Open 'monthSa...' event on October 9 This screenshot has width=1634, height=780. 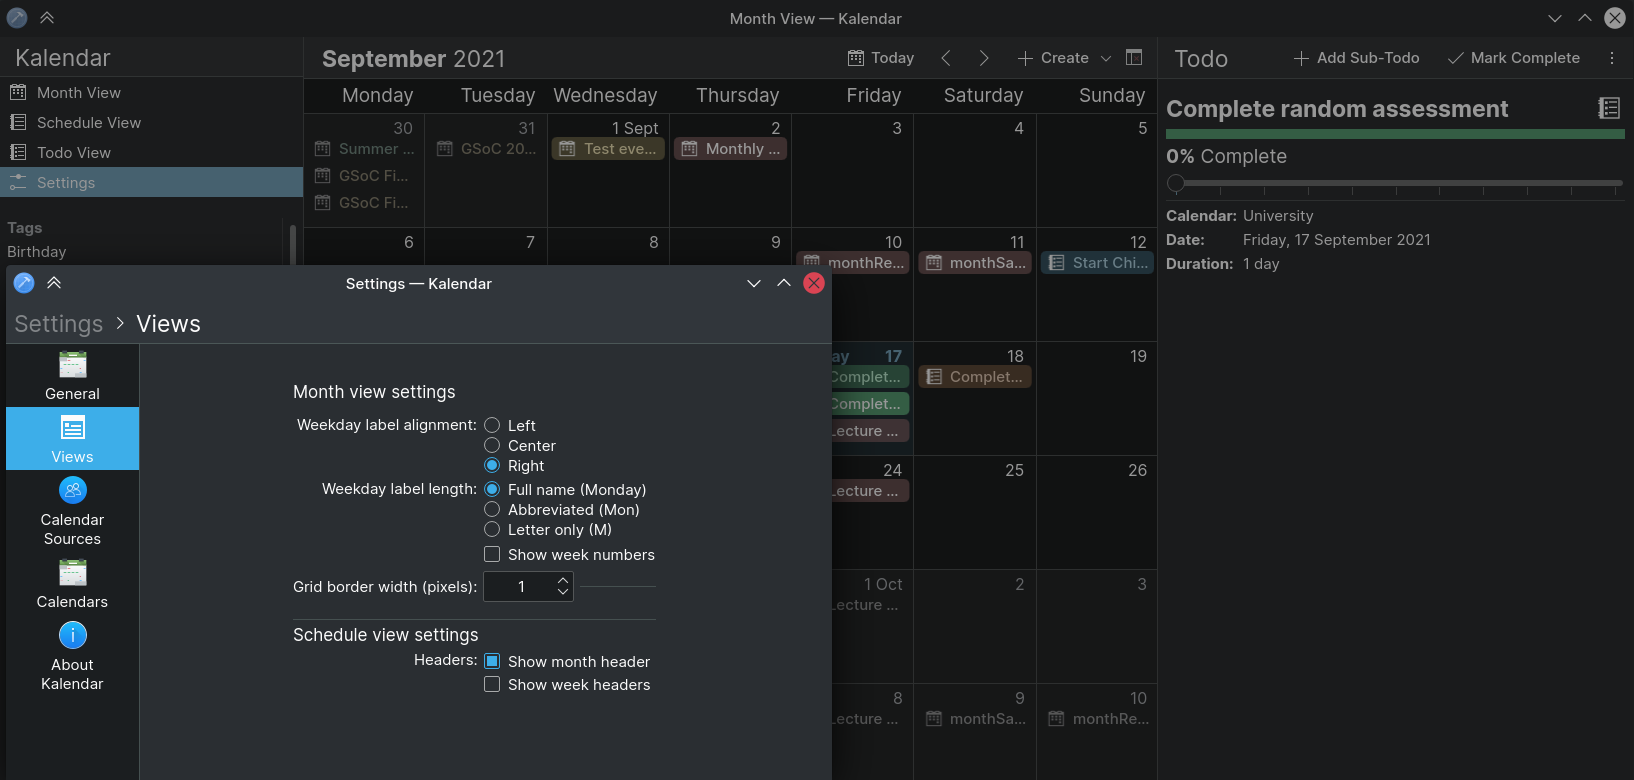pyautogui.click(x=975, y=719)
